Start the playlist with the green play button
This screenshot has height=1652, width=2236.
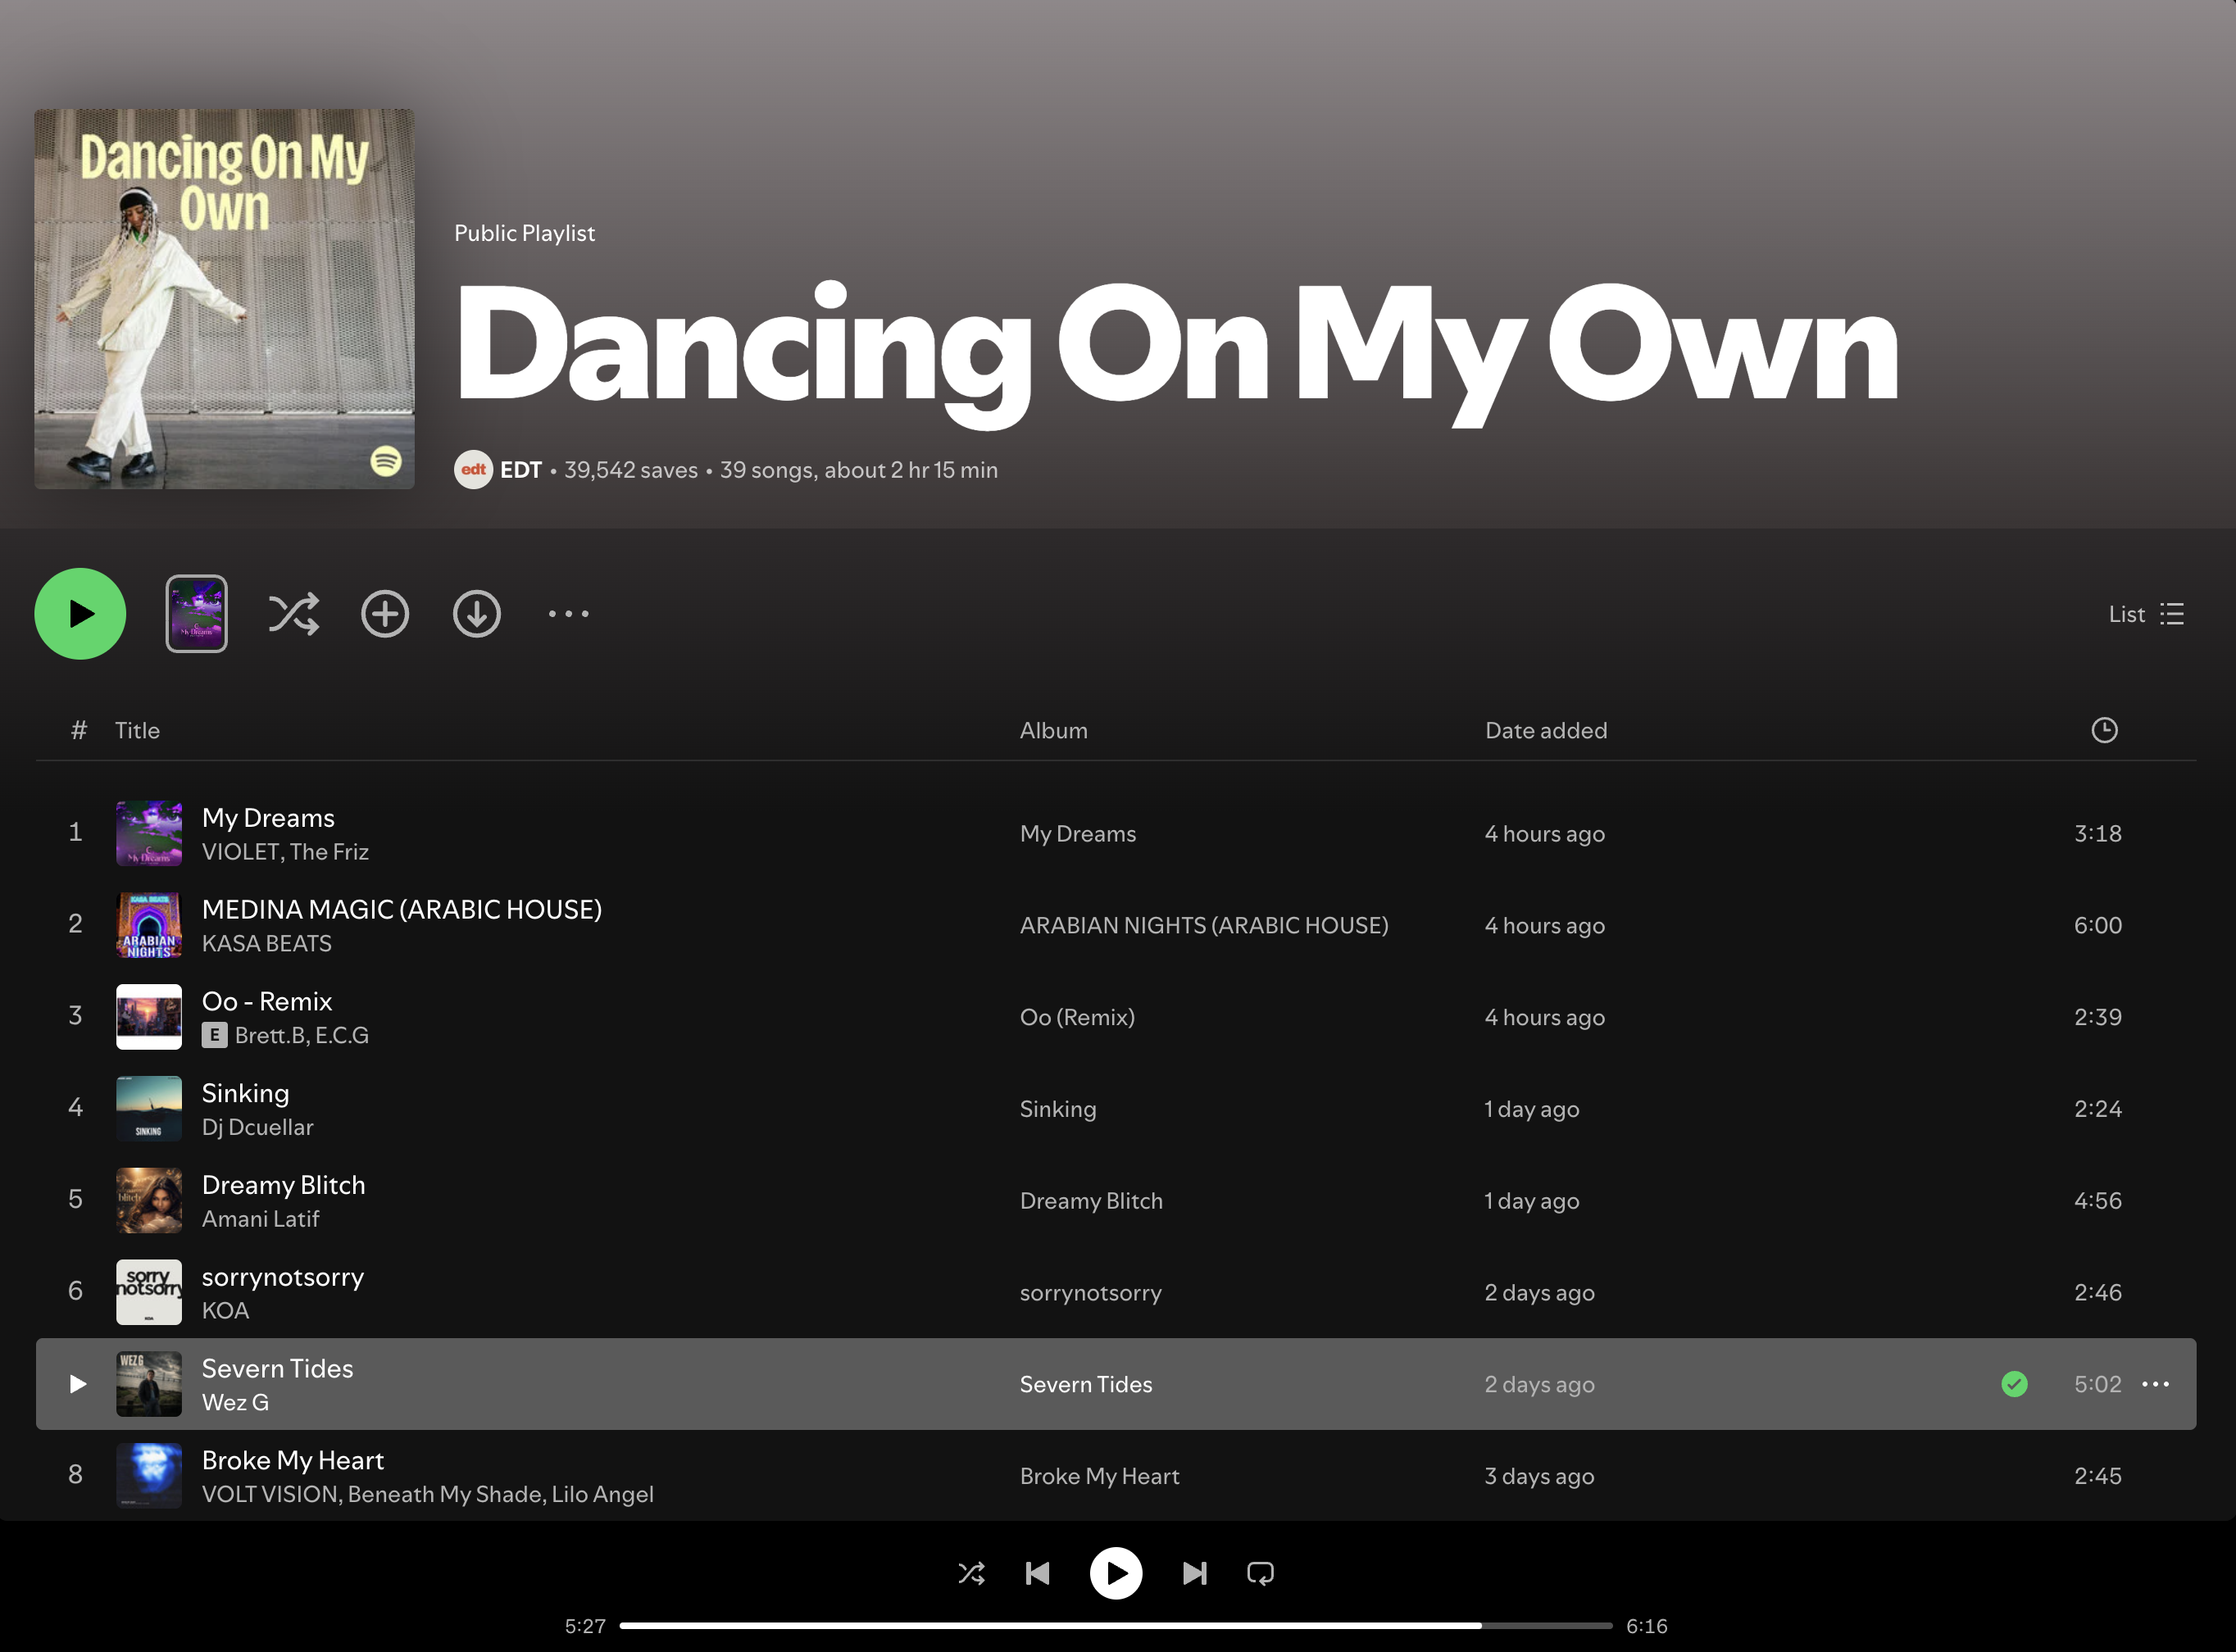pyautogui.click(x=80, y=613)
